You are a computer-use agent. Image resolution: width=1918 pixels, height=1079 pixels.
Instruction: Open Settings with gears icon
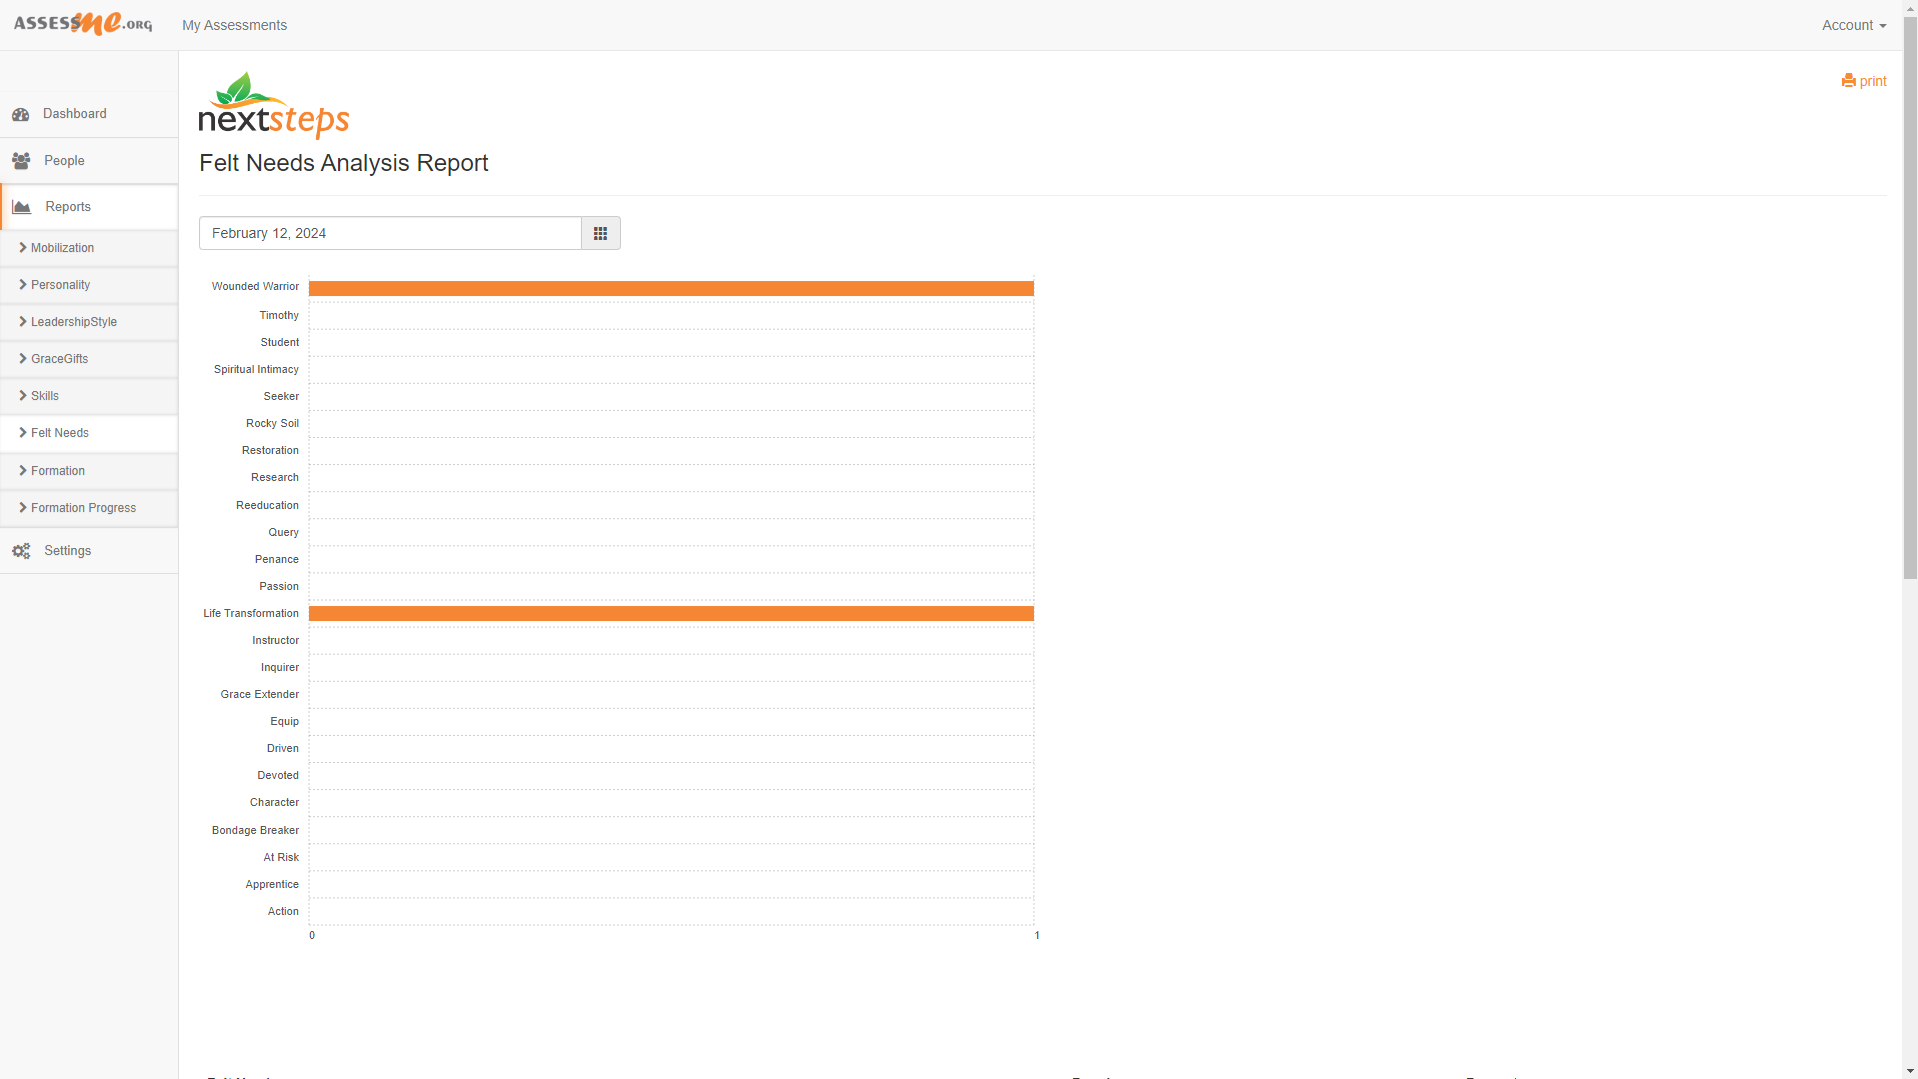click(89, 551)
